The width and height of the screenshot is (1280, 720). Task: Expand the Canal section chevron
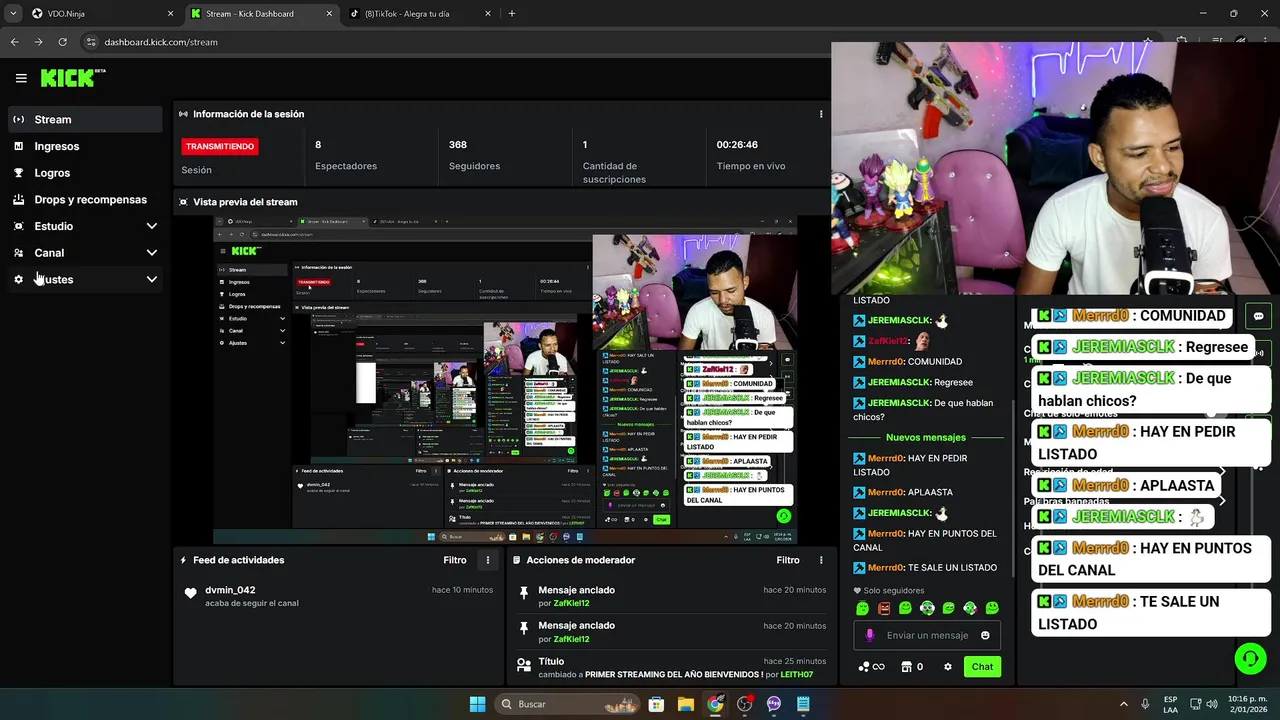pos(151,253)
